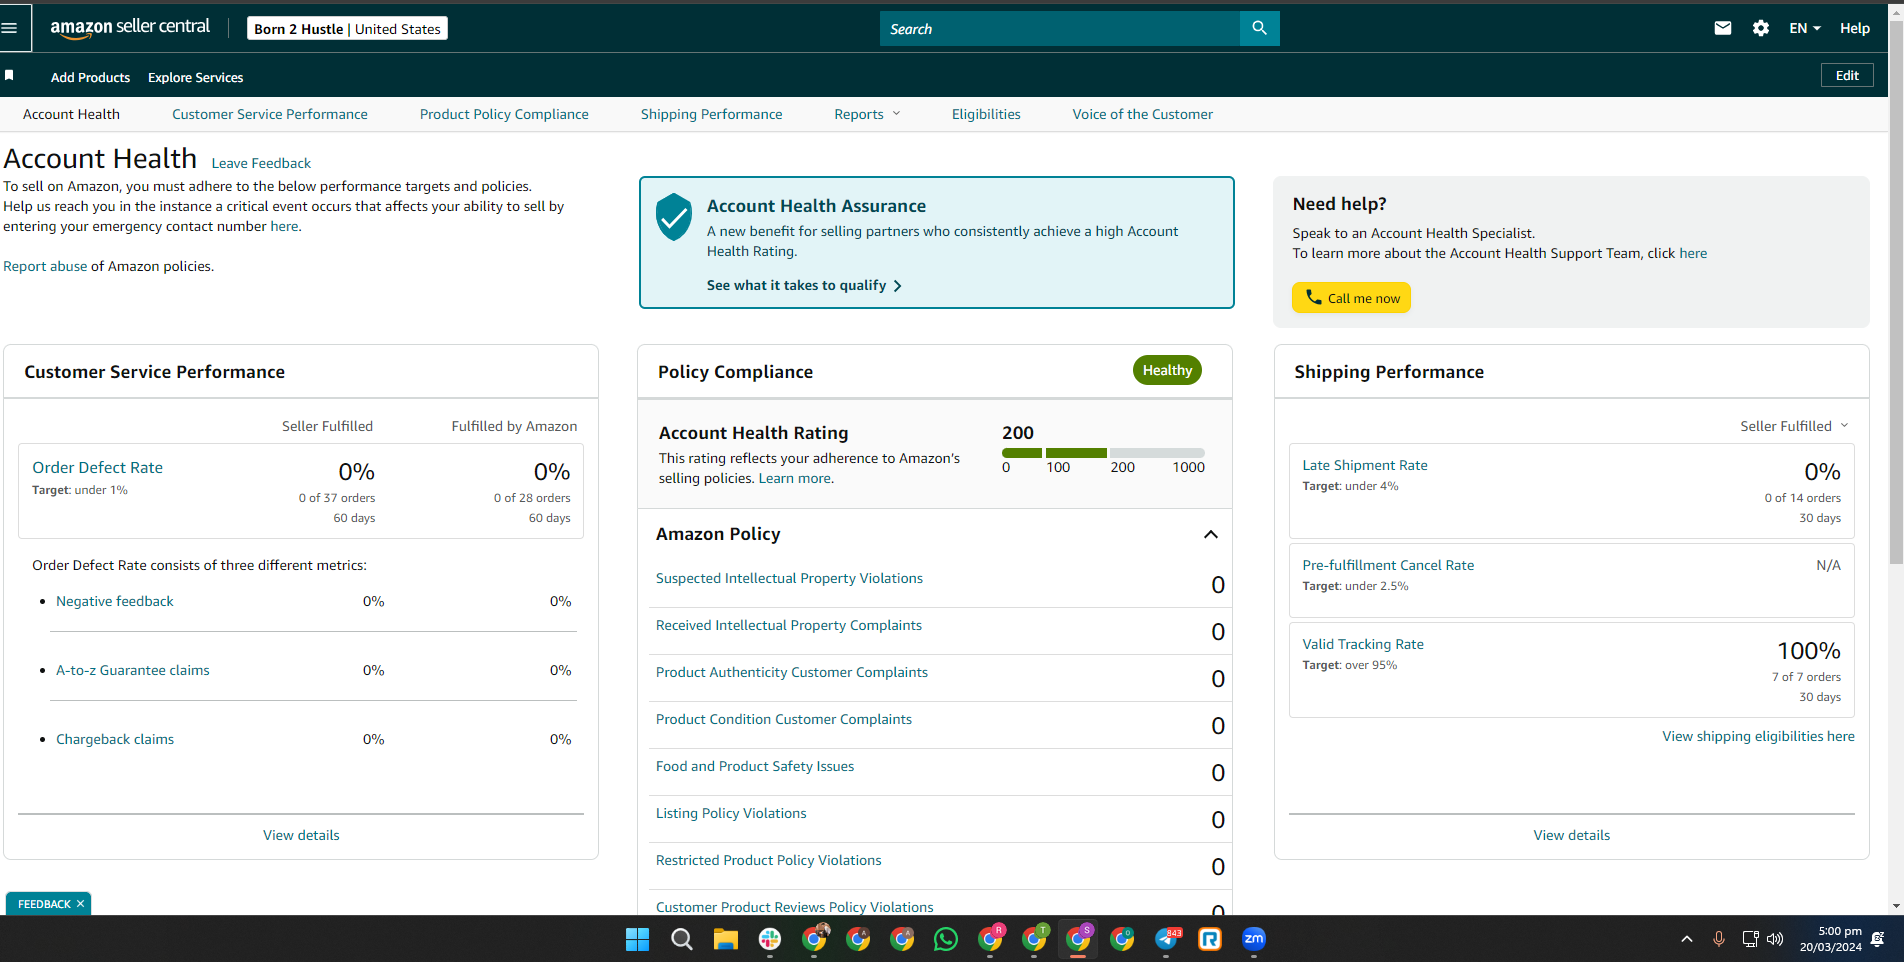This screenshot has height=962, width=1904.
Task: Show hidden system tray icons
Action: [1687, 939]
